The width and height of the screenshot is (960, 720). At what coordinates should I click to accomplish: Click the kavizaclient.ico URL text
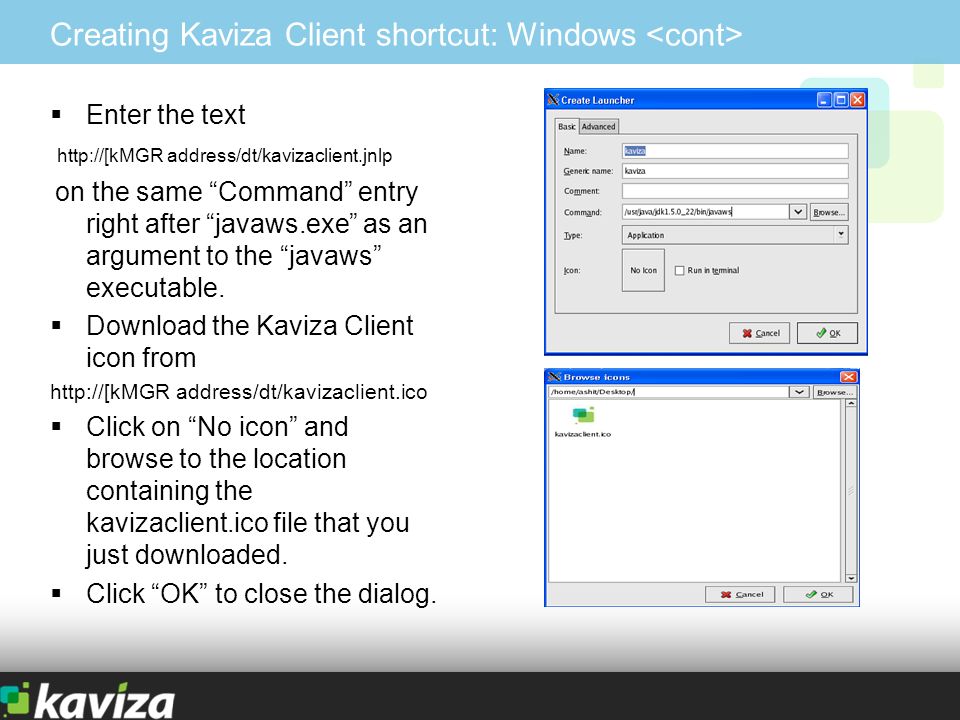pyautogui.click(x=239, y=392)
